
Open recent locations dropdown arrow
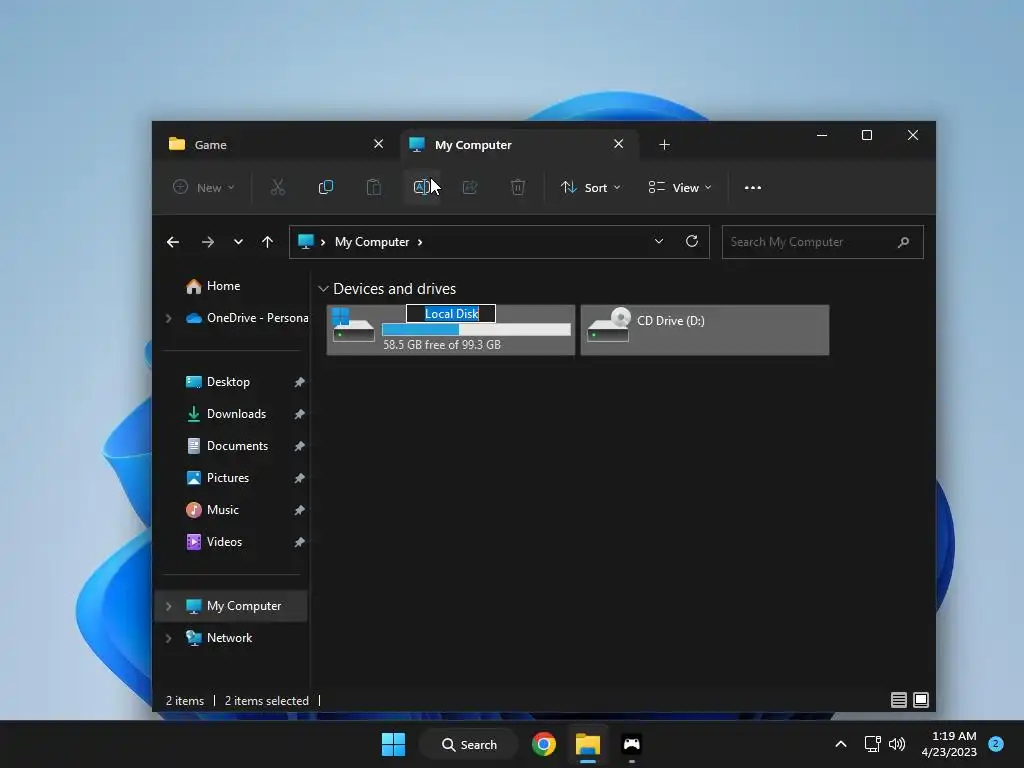click(x=238, y=242)
